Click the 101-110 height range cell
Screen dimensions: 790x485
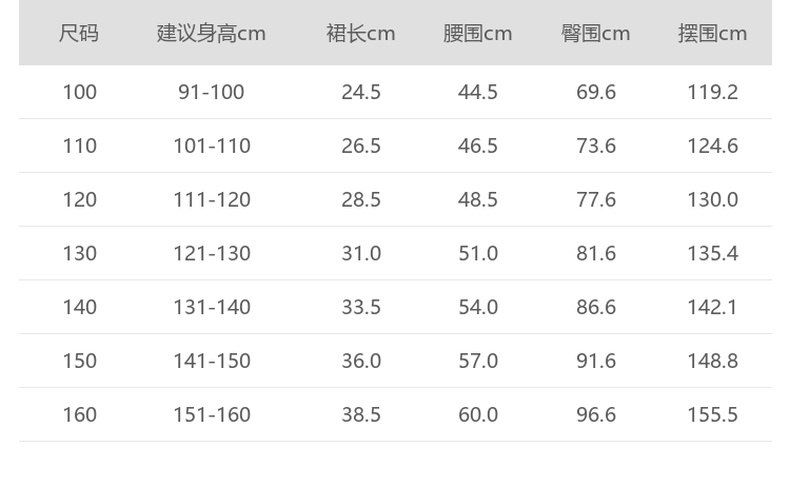[x=211, y=146]
